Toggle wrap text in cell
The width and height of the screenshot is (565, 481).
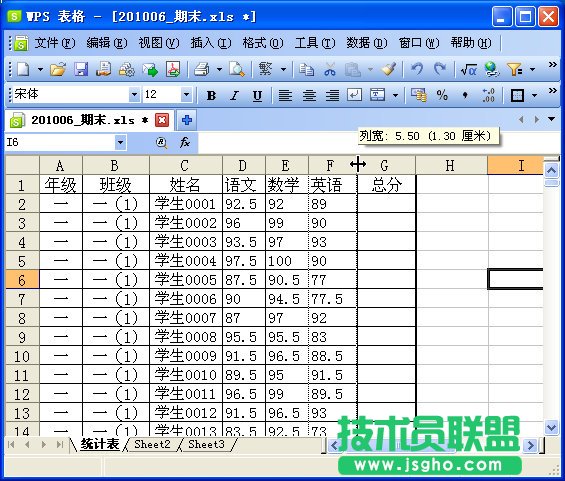point(355,95)
